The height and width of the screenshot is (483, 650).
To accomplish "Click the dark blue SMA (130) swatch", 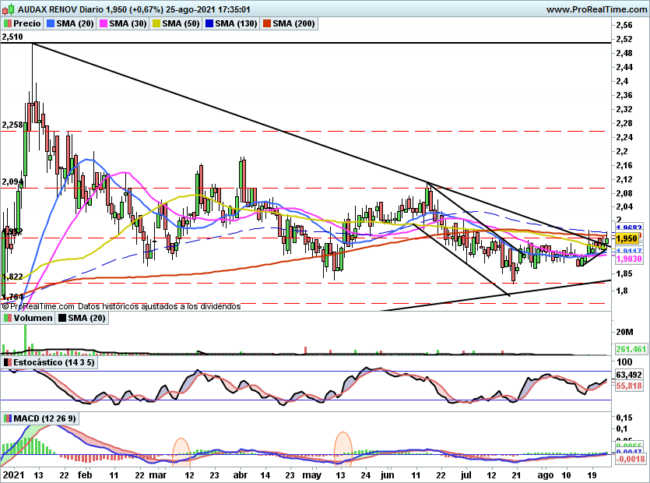I will pyautogui.click(x=210, y=24).
